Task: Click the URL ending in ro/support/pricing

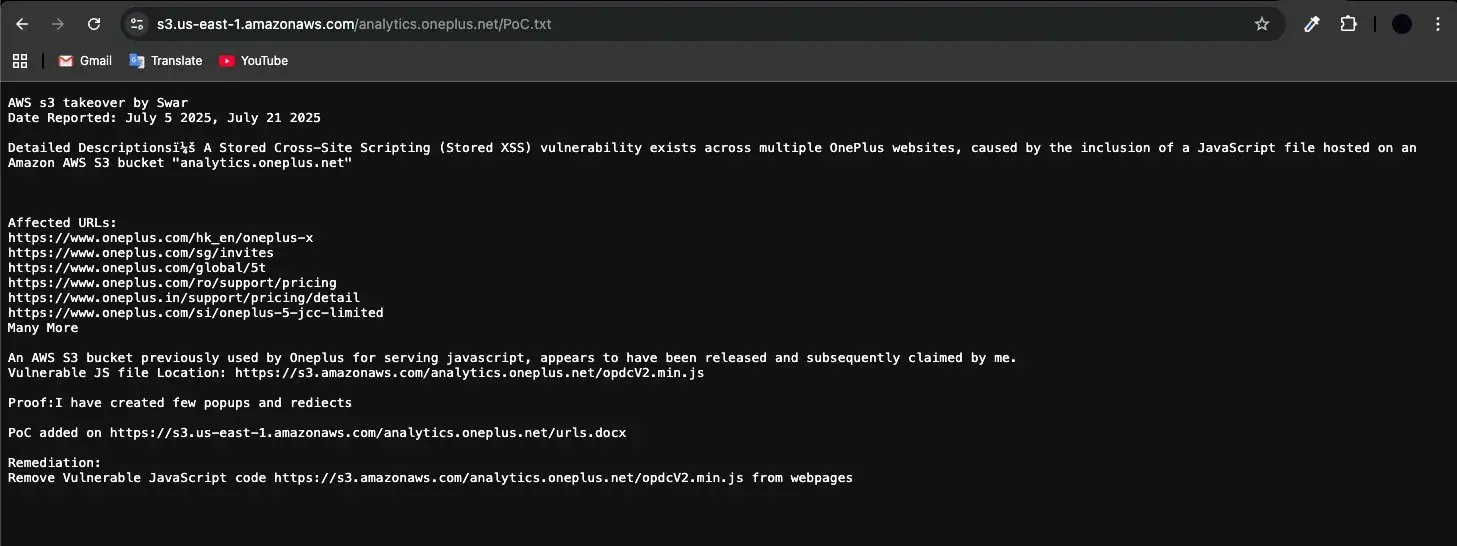Action: [x=172, y=283]
